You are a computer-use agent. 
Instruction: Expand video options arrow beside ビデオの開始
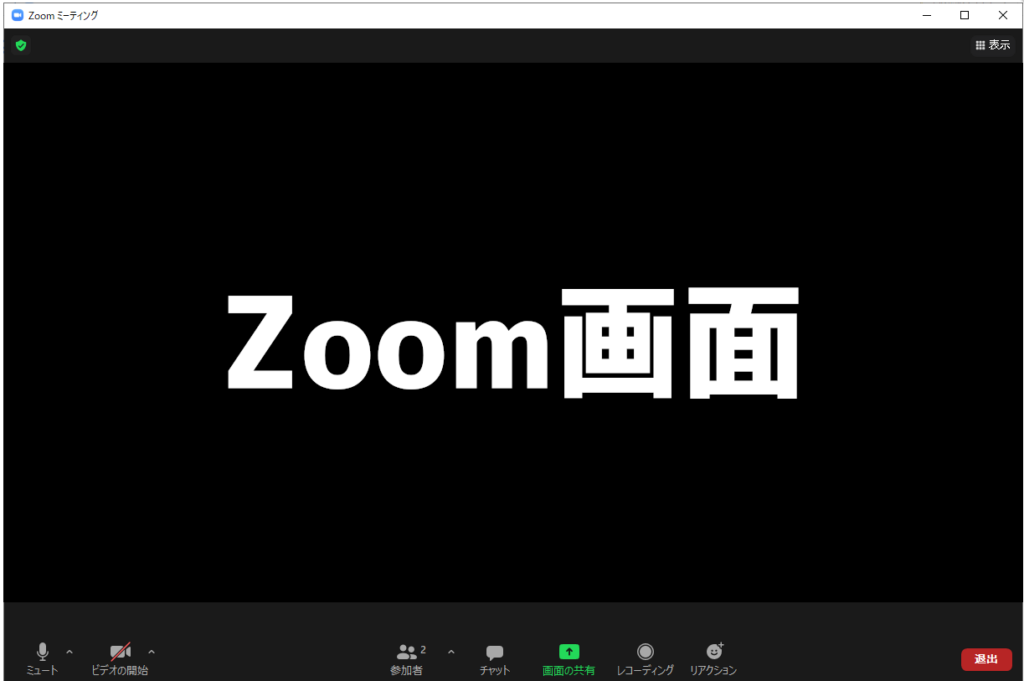pyautogui.click(x=152, y=652)
